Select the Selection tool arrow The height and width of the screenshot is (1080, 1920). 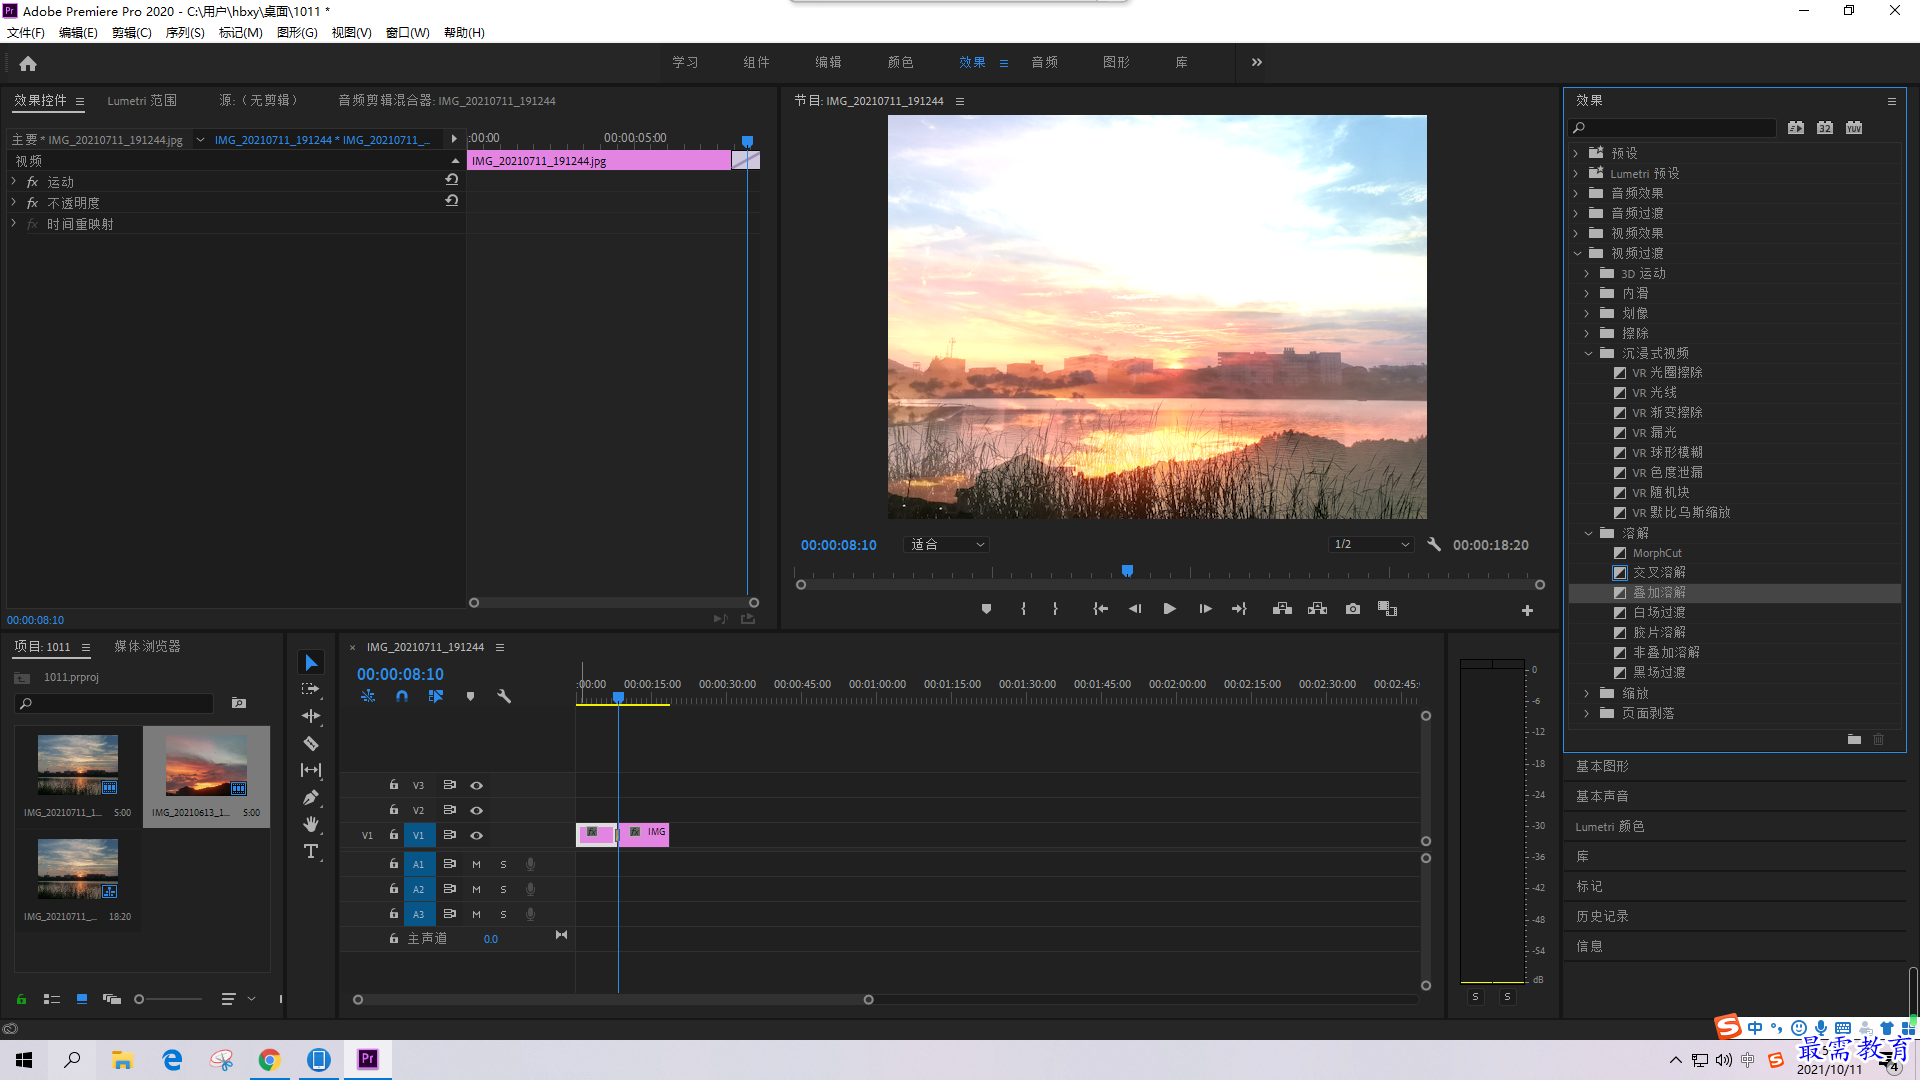(x=311, y=663)
